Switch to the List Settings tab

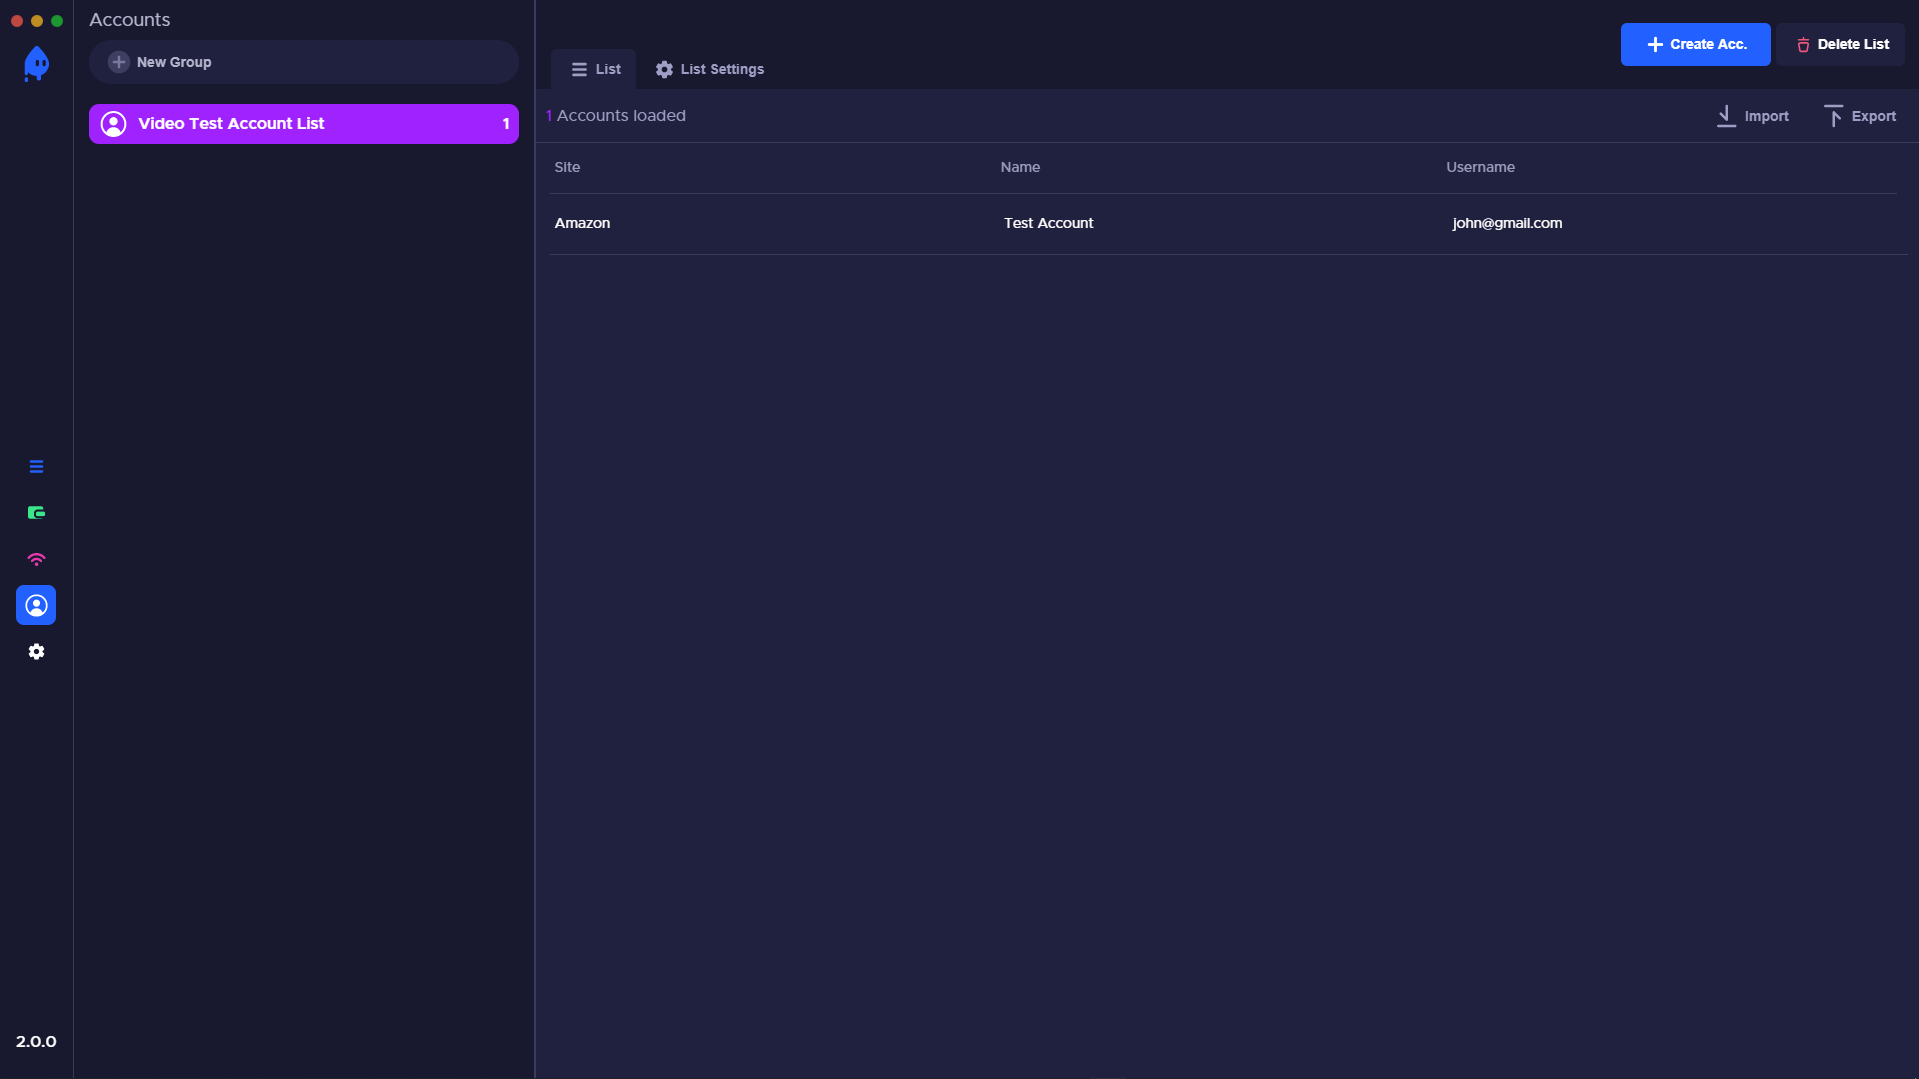(710, 69)
